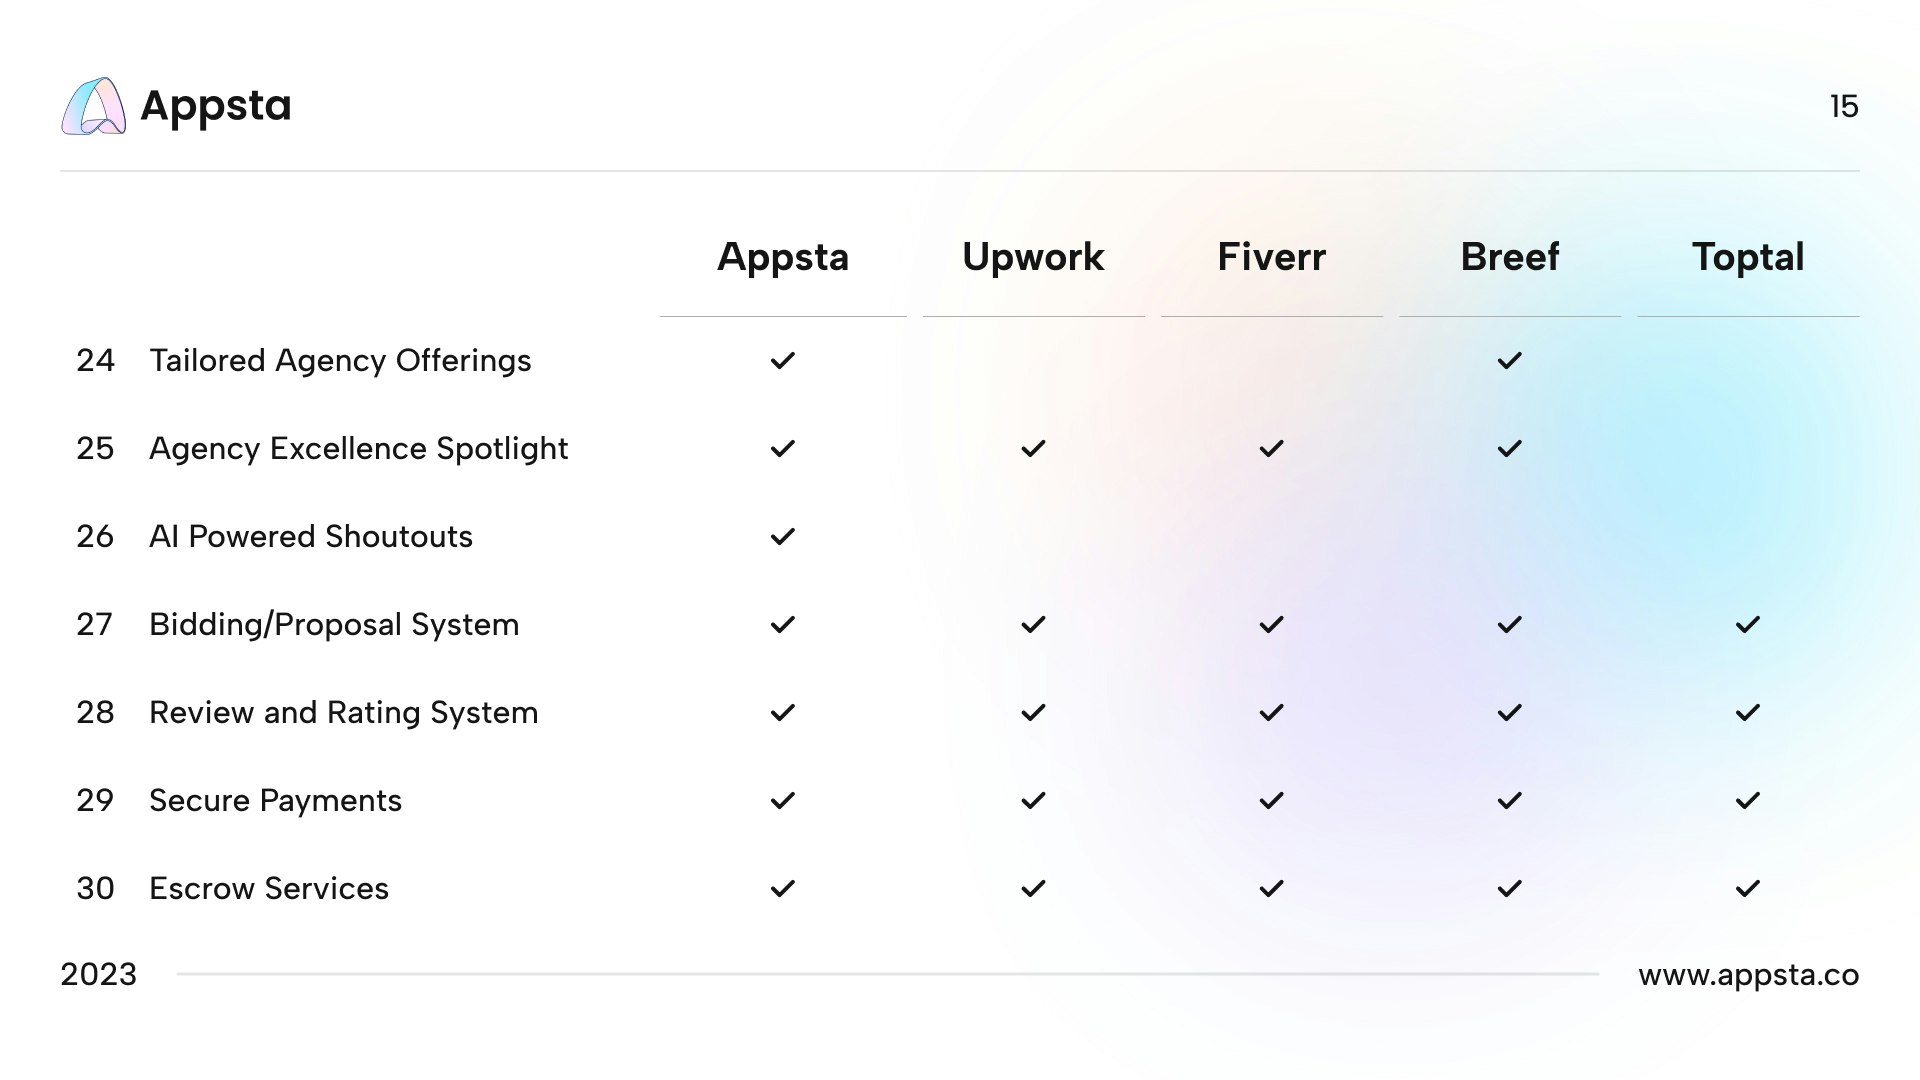Click the Appsta brand name text

pyautogui.click(x=216, y=106)
